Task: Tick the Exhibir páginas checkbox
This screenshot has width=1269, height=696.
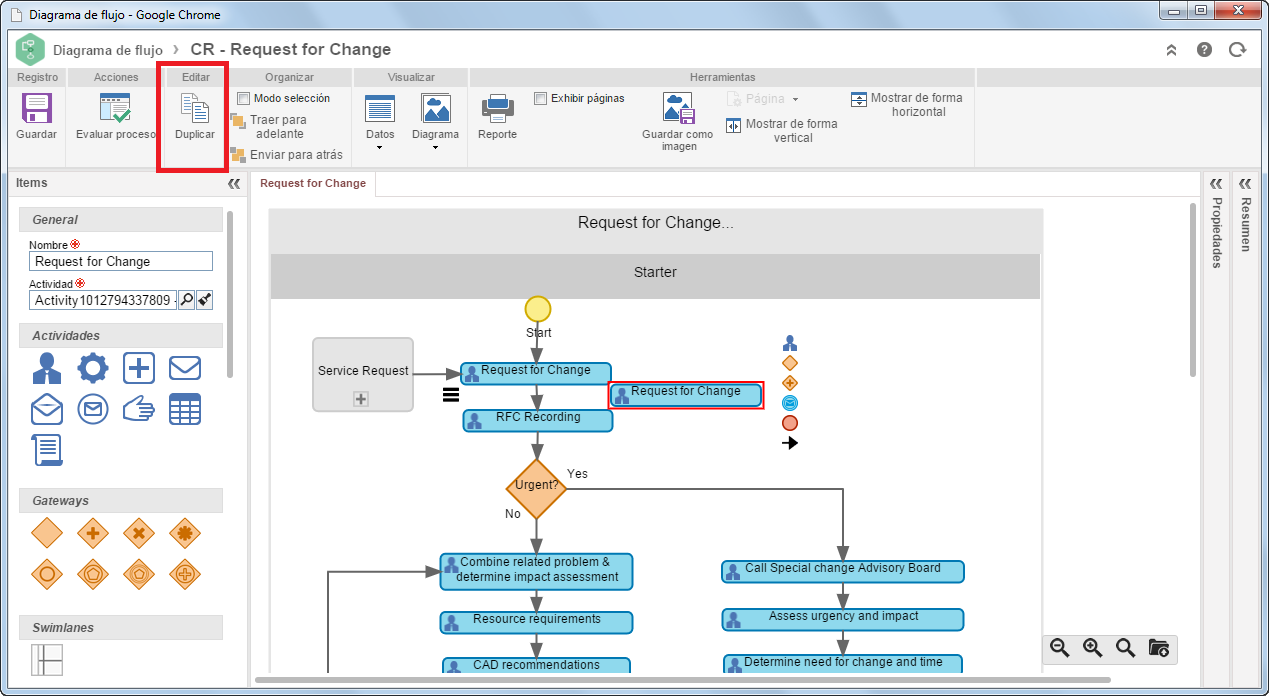Action: click(x=540, y=98)
